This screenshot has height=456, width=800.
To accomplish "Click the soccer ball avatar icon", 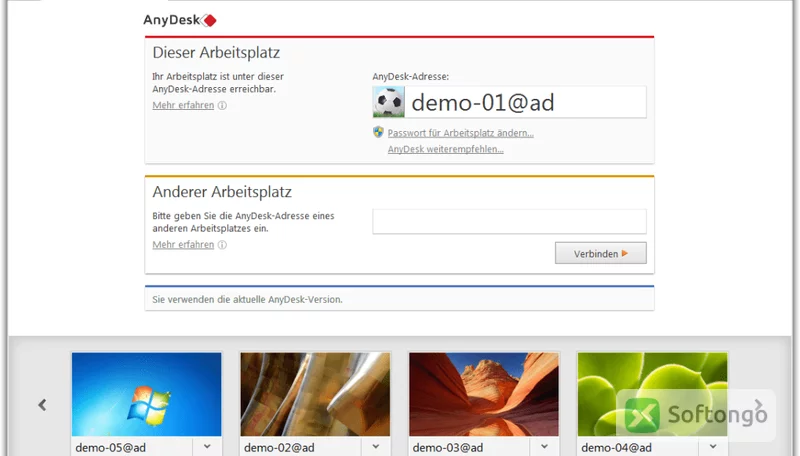I will pyautogui.click(x=389, y=102).
